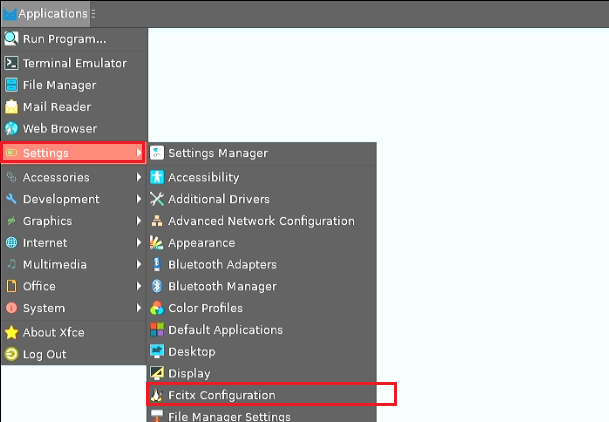Expand the Internet submenu arrow
Image resolution: width=609 pixels, height=422 pixels.
[139, 243]
